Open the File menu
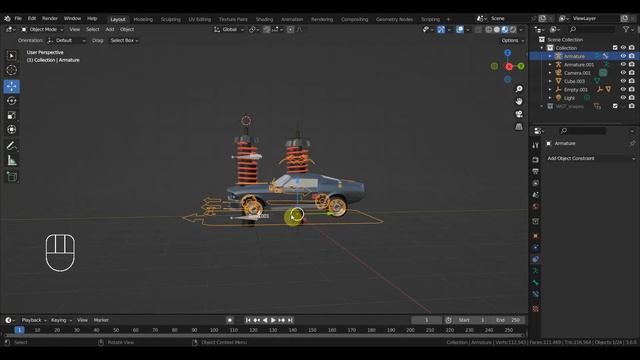The image size is (640, 360). coord(18,19)
